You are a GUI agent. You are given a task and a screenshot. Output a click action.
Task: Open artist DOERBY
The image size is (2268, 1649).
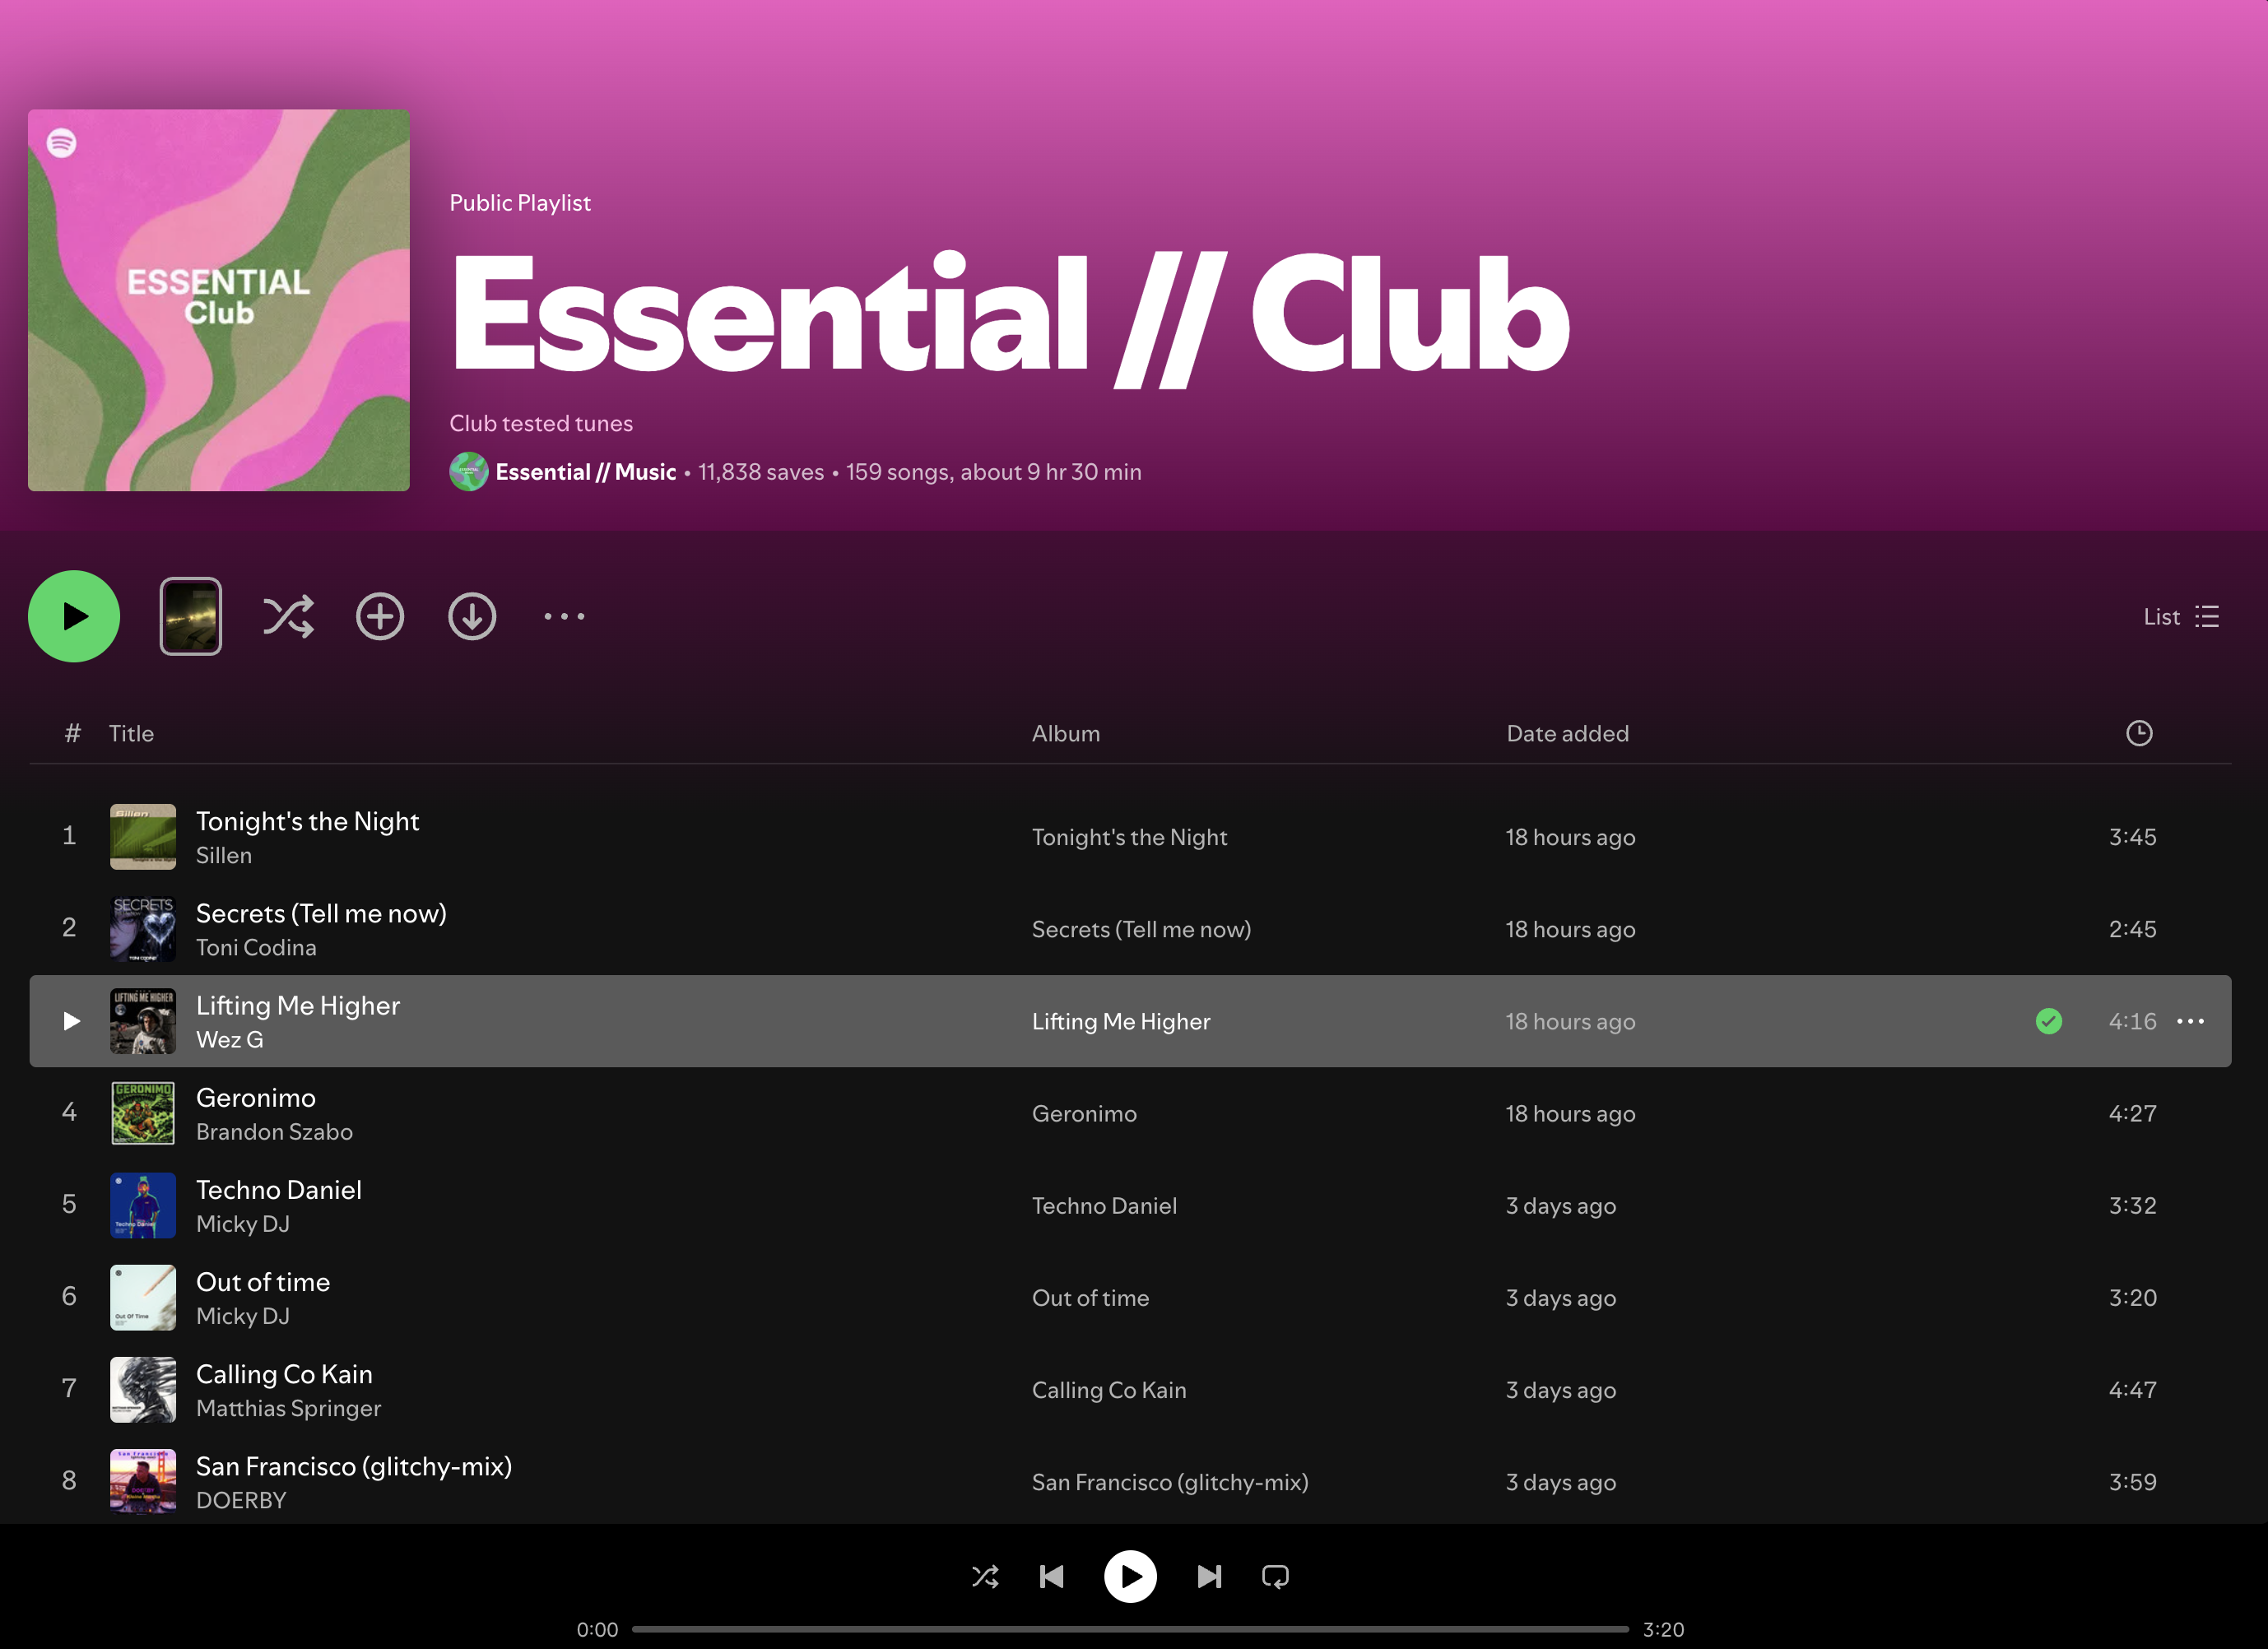tap(241, 1500)
